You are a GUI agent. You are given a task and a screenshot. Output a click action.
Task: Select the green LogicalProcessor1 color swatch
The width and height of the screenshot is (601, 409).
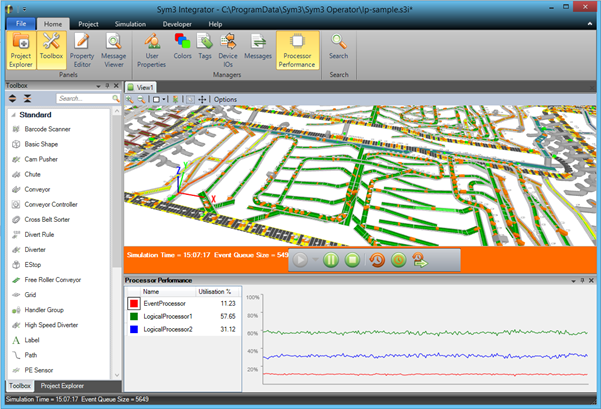134,316
